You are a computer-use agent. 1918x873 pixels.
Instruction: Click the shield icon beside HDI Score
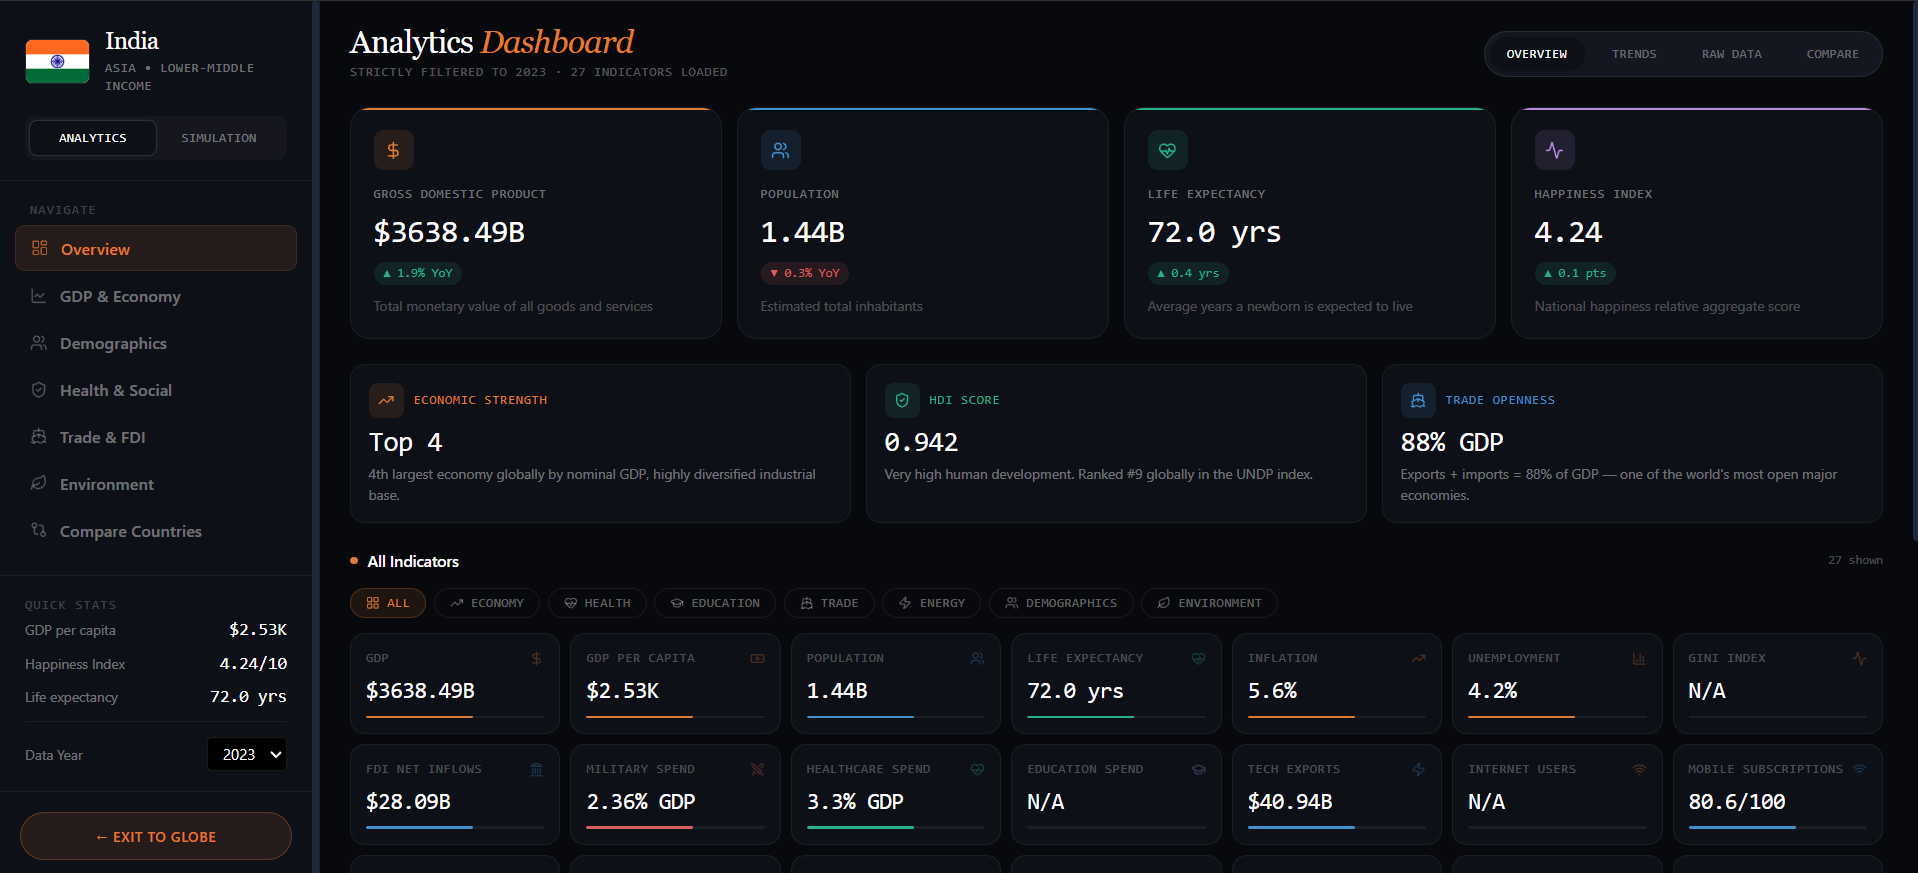pos(902,400)
